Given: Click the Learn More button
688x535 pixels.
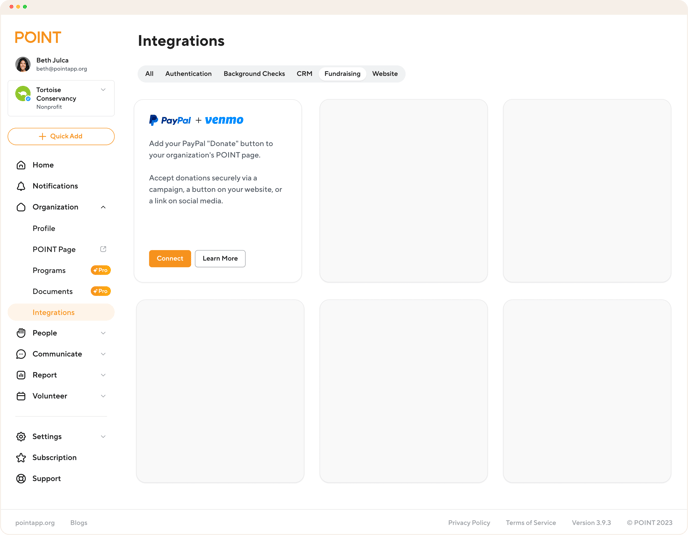Looking at the screenshot, I should (220, 259).
